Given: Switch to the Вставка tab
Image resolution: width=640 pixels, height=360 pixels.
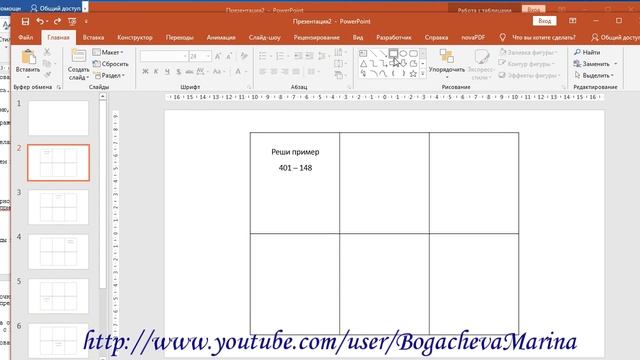Looking at the screenshot, I should pos(93,38).
